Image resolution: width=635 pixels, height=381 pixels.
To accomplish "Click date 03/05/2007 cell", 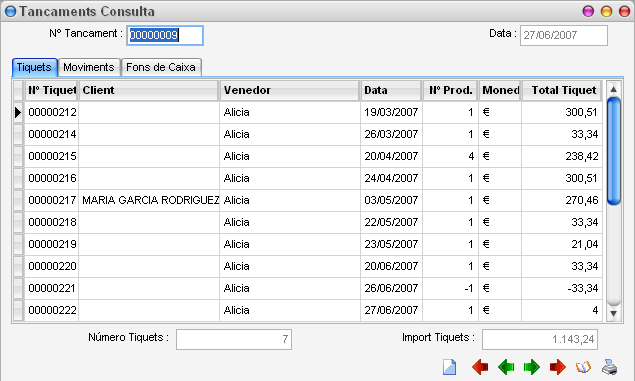I will 391,200.
